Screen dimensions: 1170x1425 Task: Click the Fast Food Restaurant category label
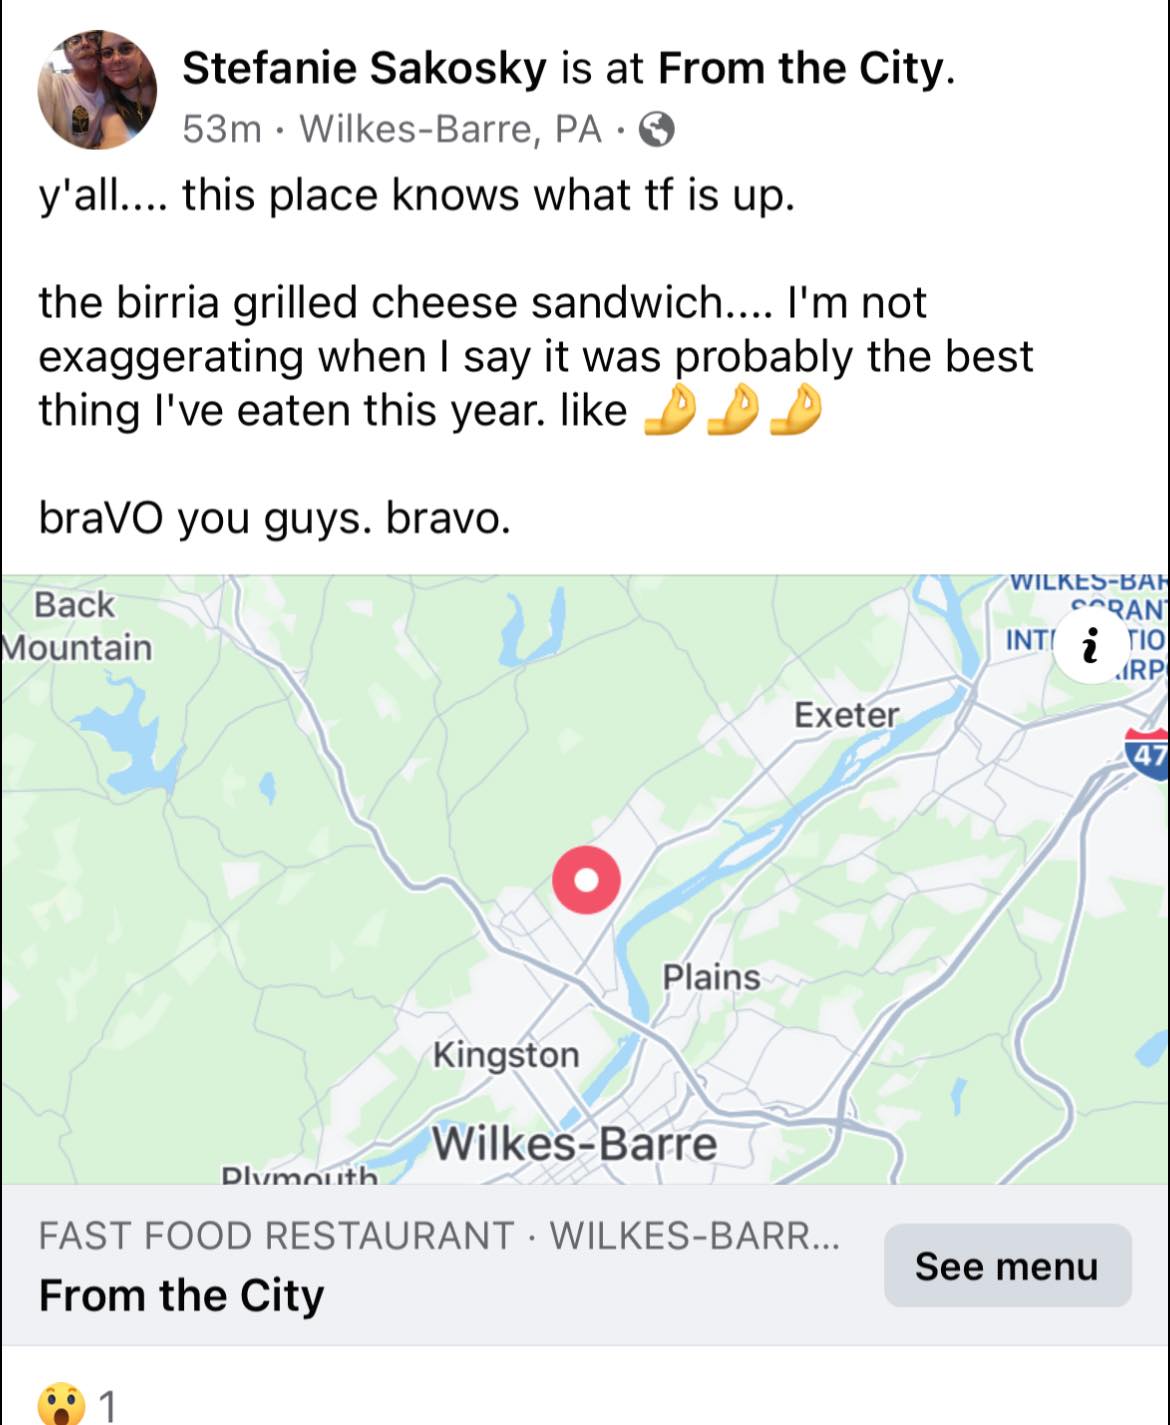coord(275,1236)
